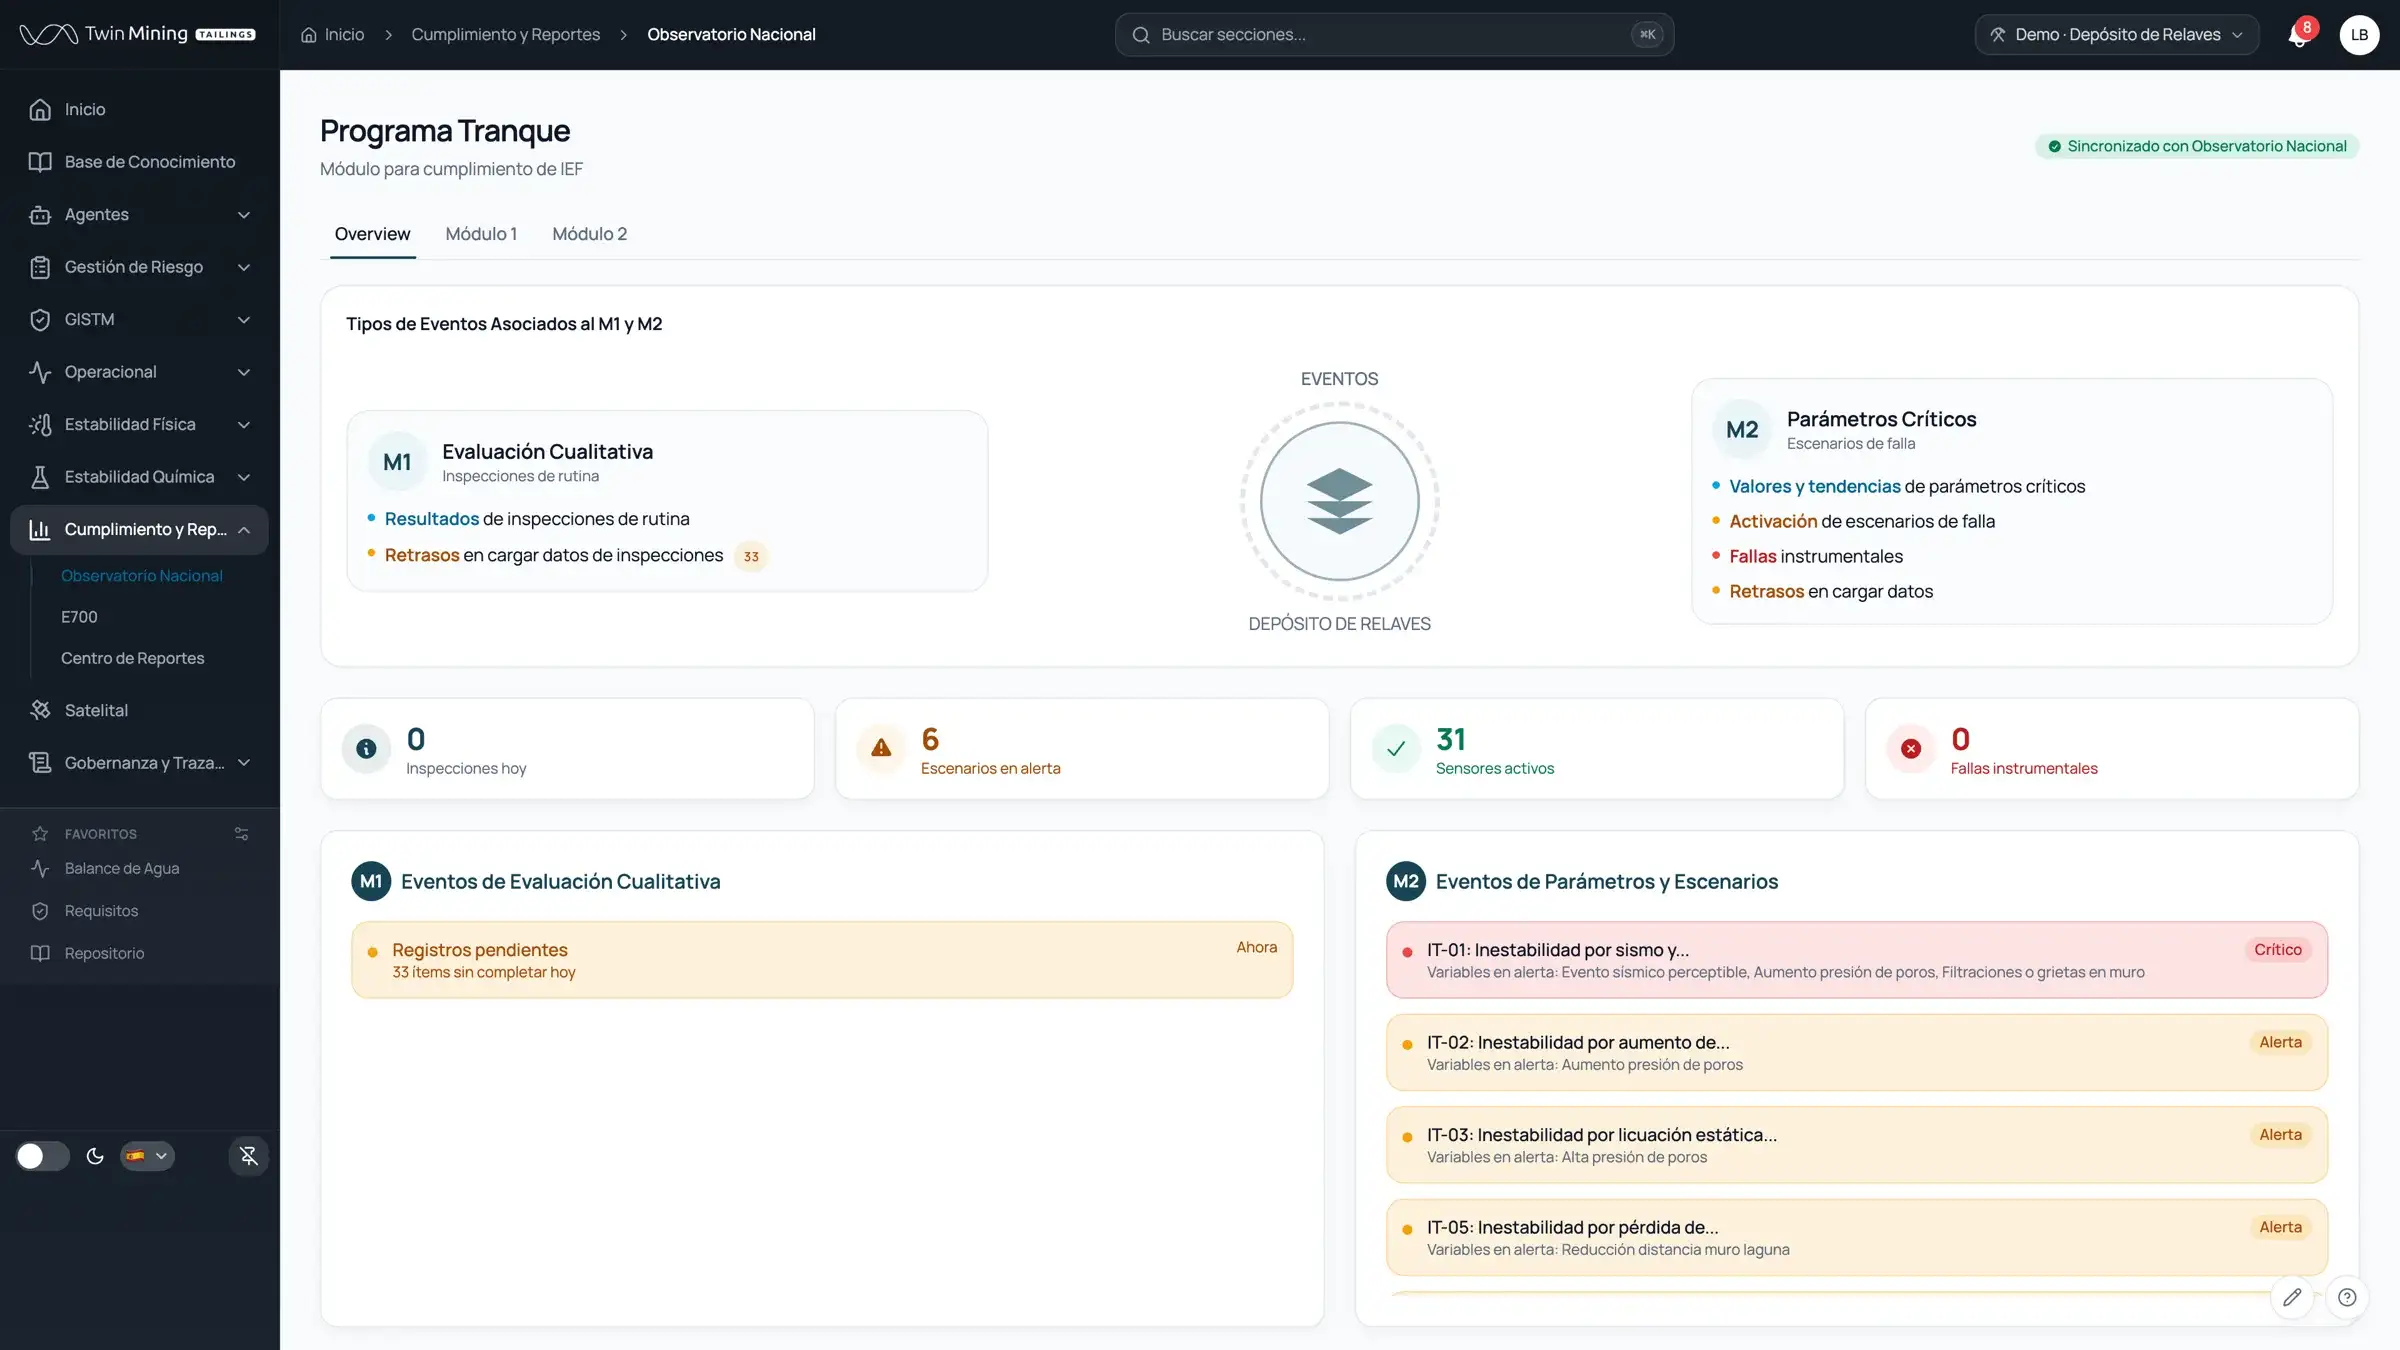This screenshot has width=2400, height=1350.
Task: Toggle the light/dark theme switch
Action: point(43,1156)
